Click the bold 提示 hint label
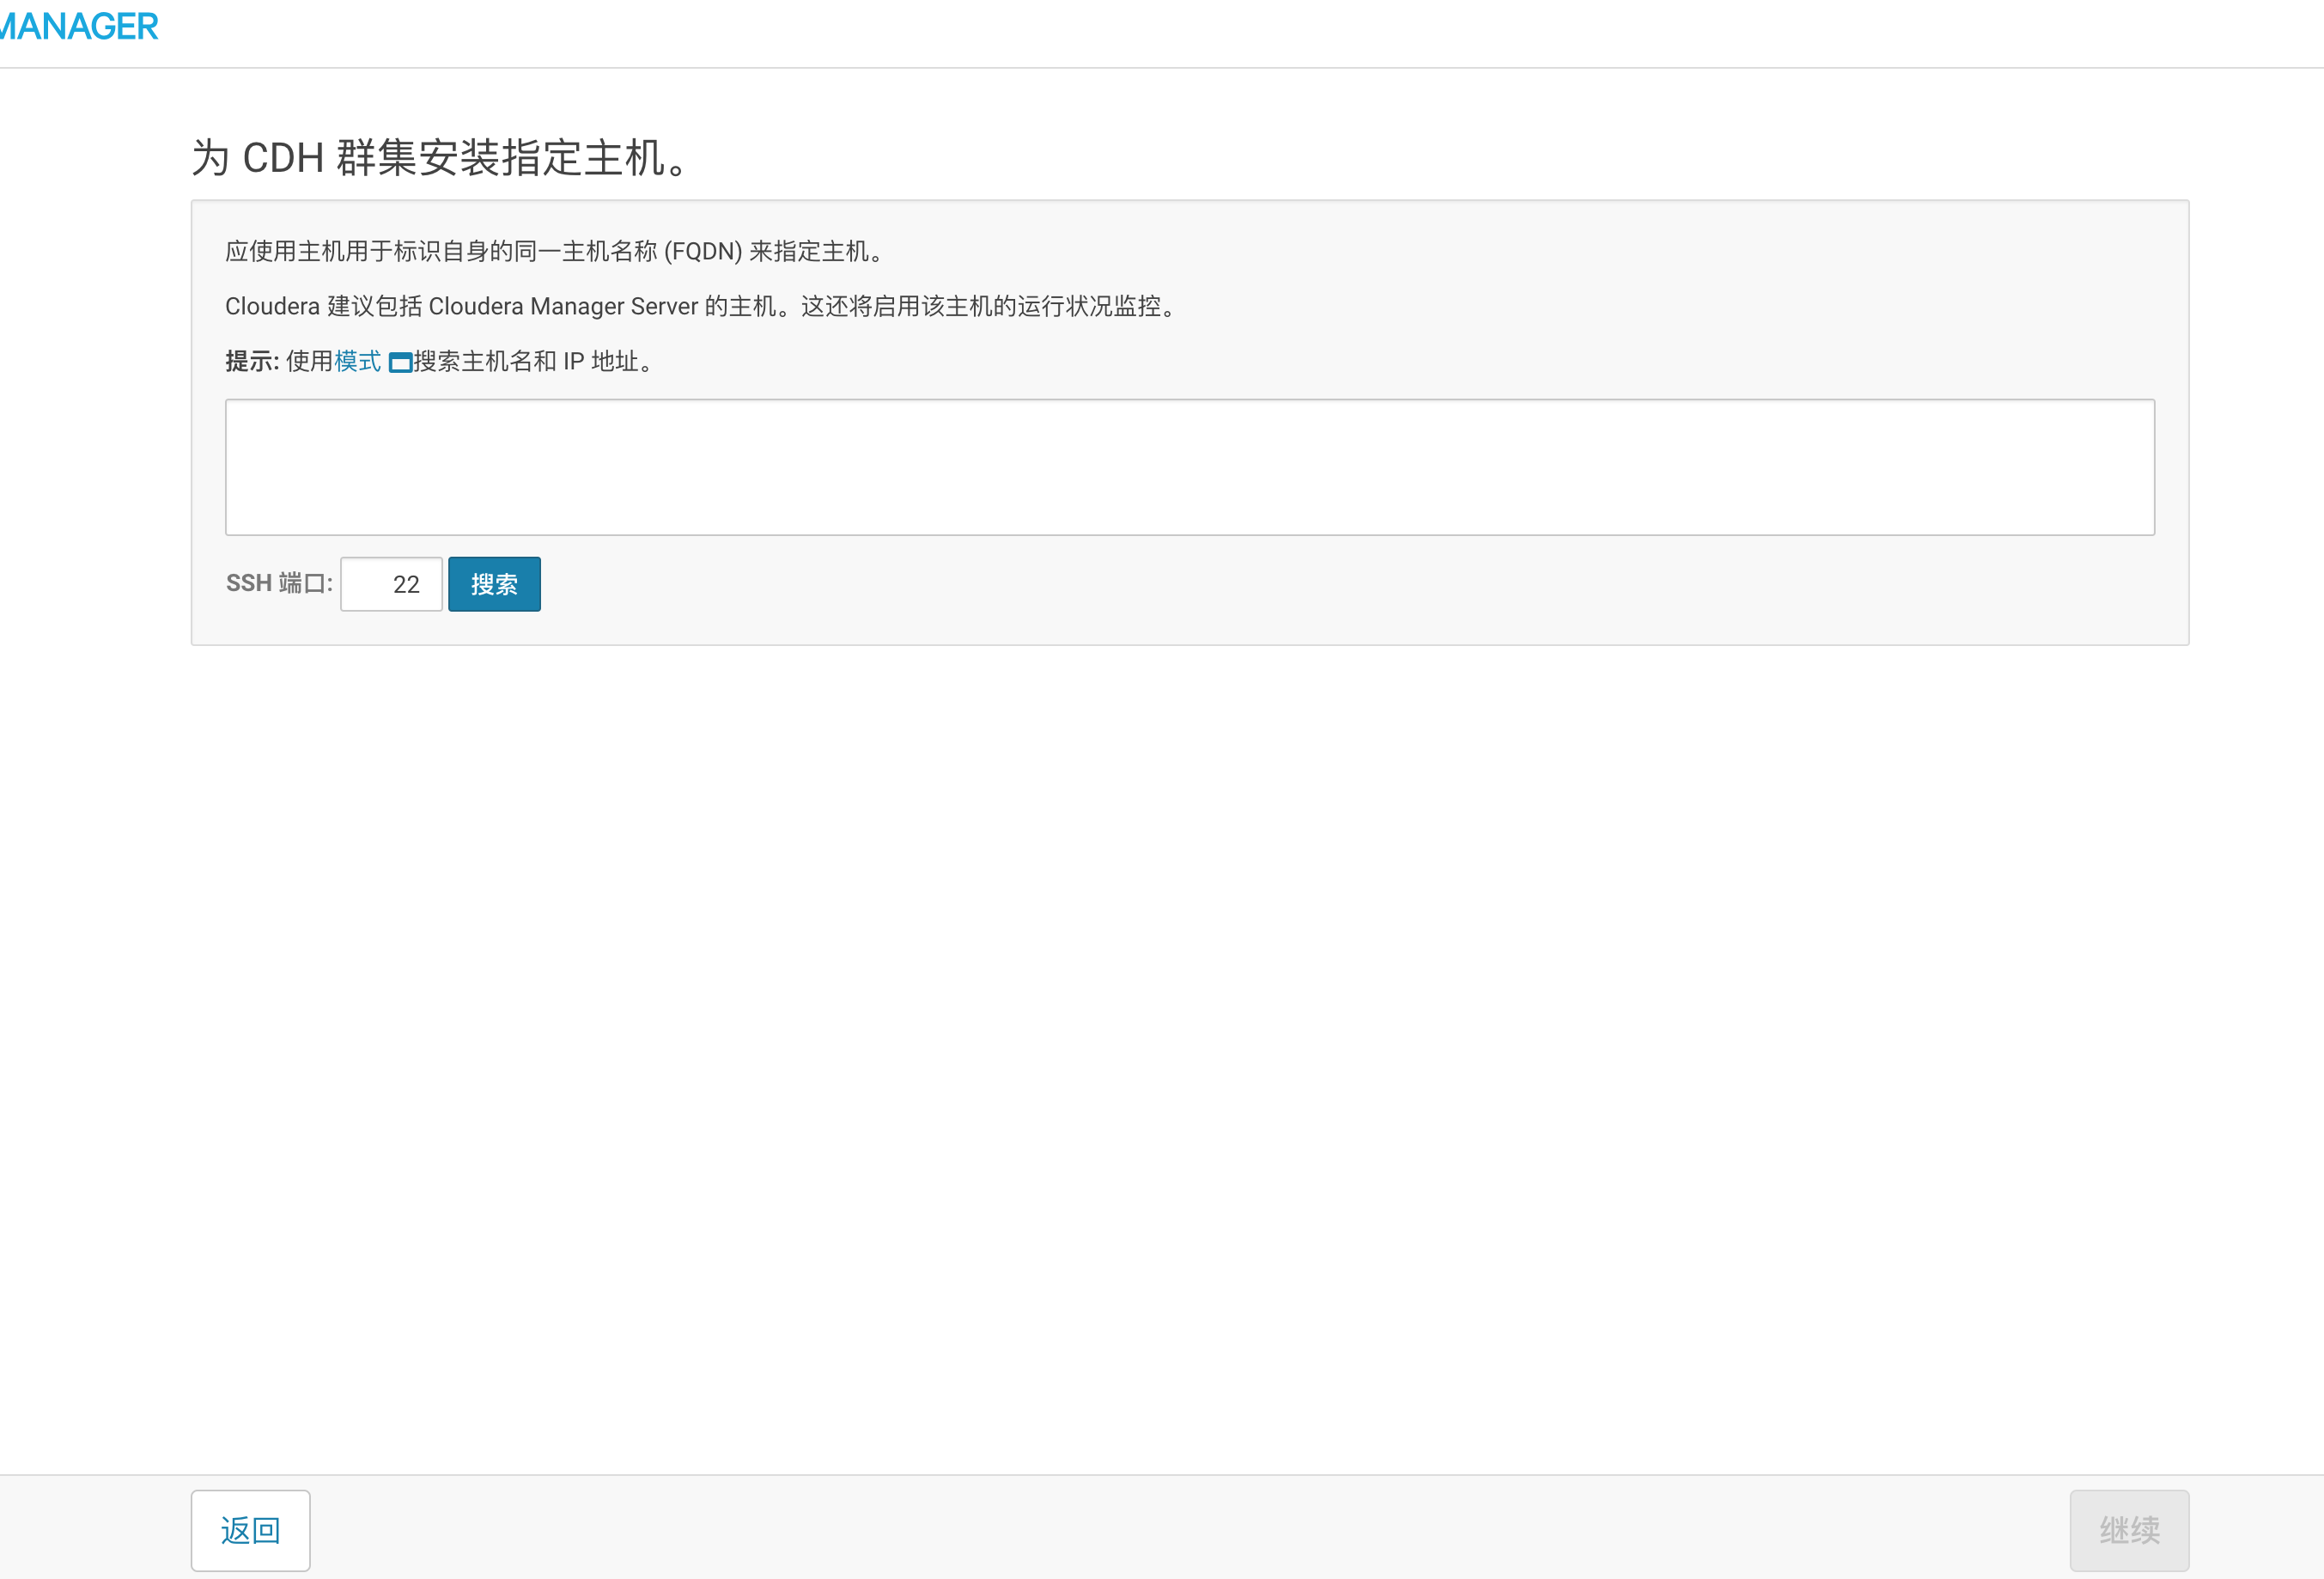2324x1579 pixels. (252, 361)
